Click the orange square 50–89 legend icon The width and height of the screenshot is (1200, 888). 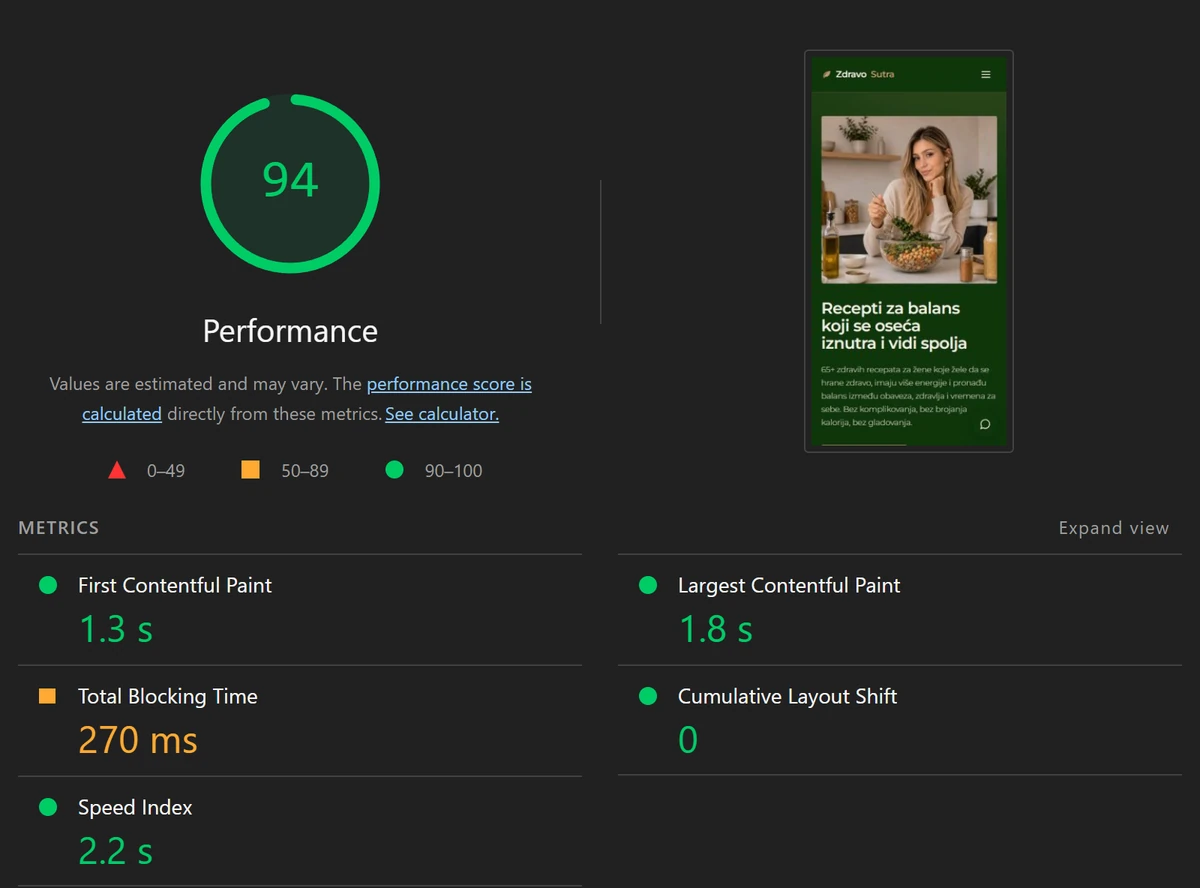click(x=250, y=469)
